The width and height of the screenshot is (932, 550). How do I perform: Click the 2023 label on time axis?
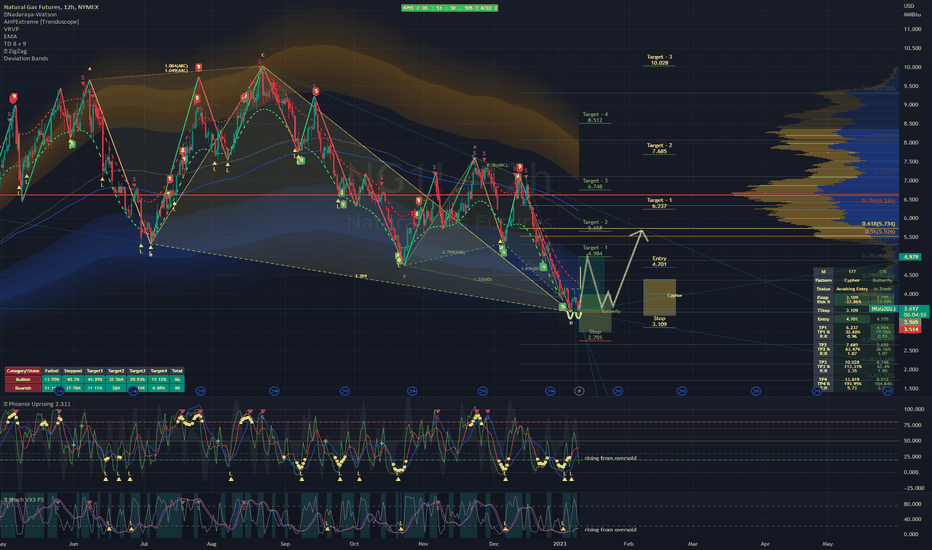(x=560, y=543)
